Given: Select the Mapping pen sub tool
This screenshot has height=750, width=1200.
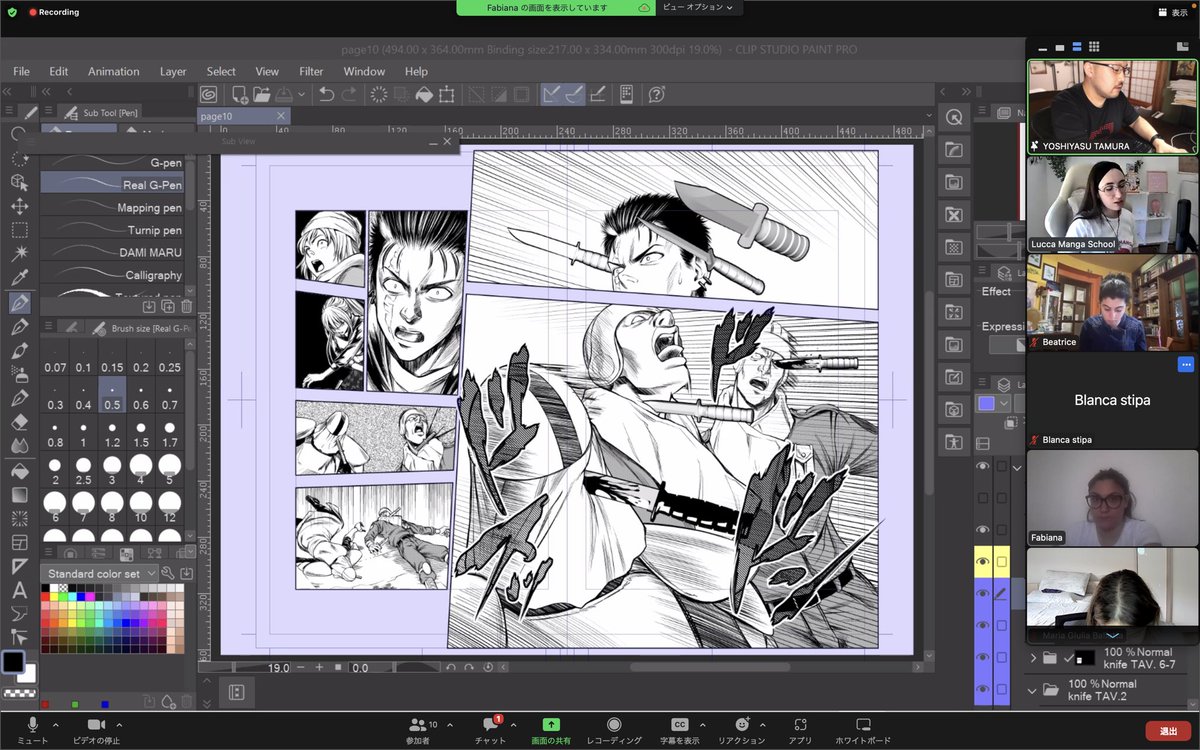Looking at the screenshot, I should point(111,207).
